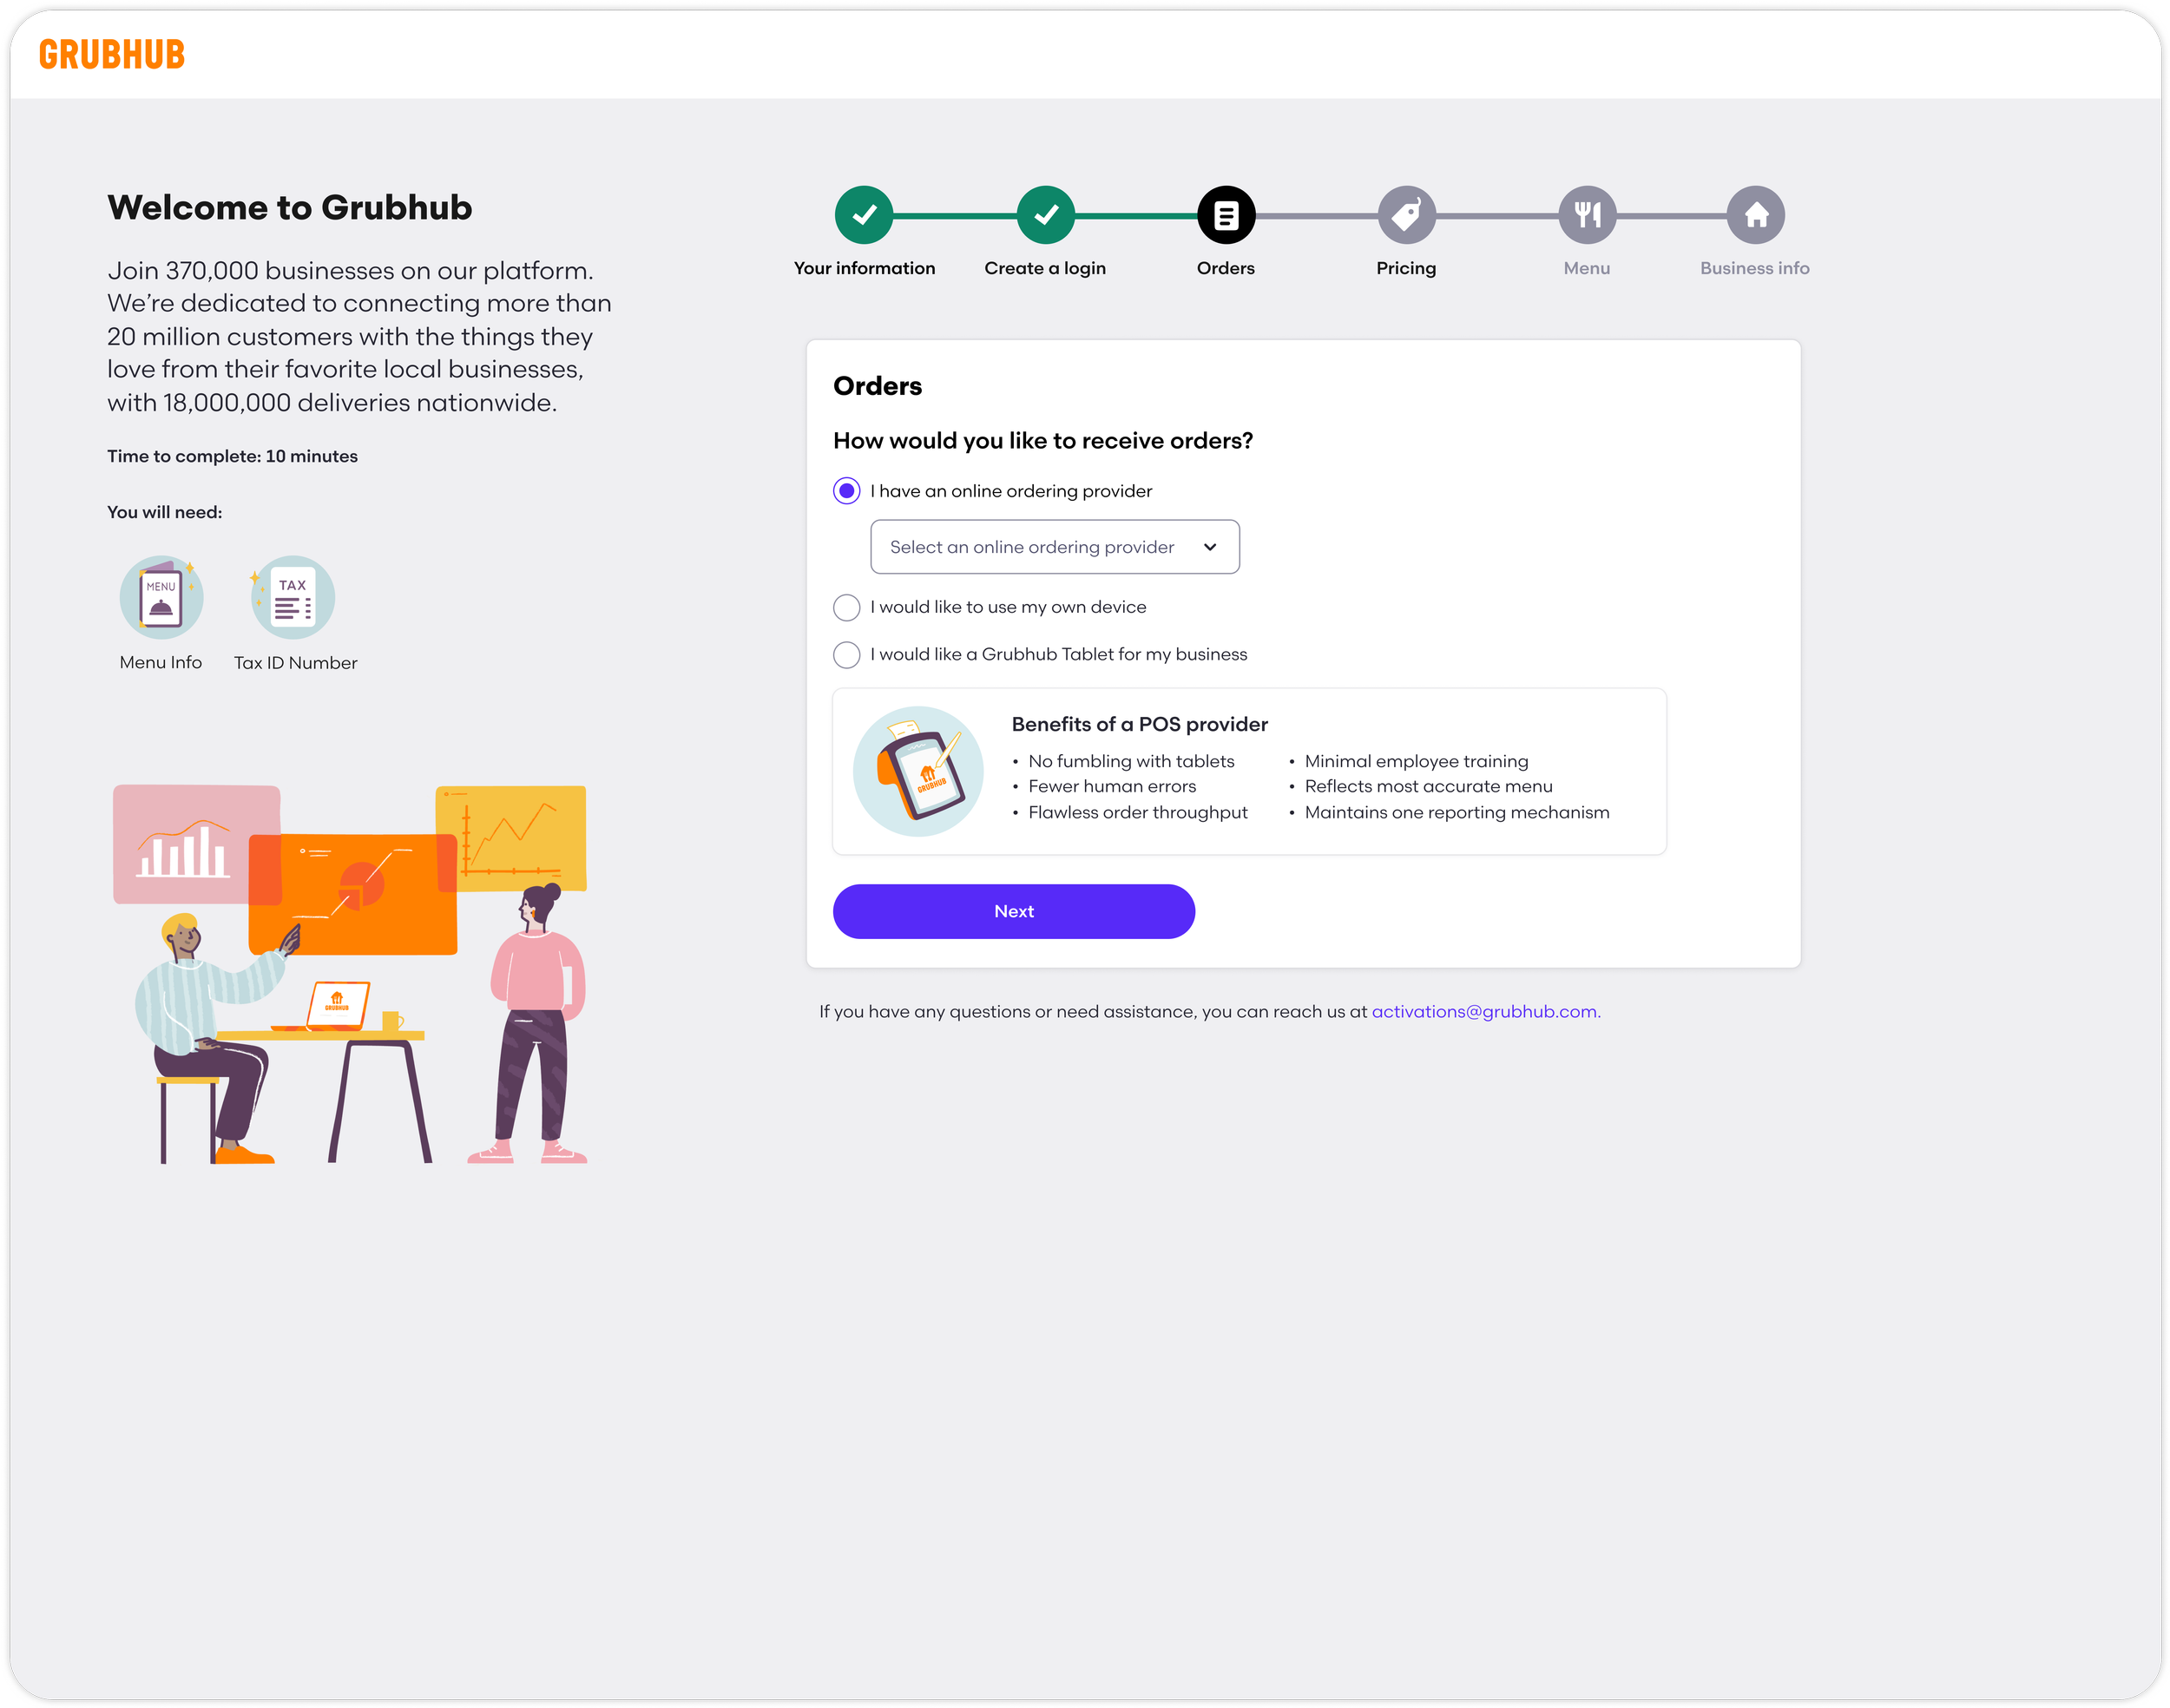Click the Grubhub logo in header

click(112, 55)
